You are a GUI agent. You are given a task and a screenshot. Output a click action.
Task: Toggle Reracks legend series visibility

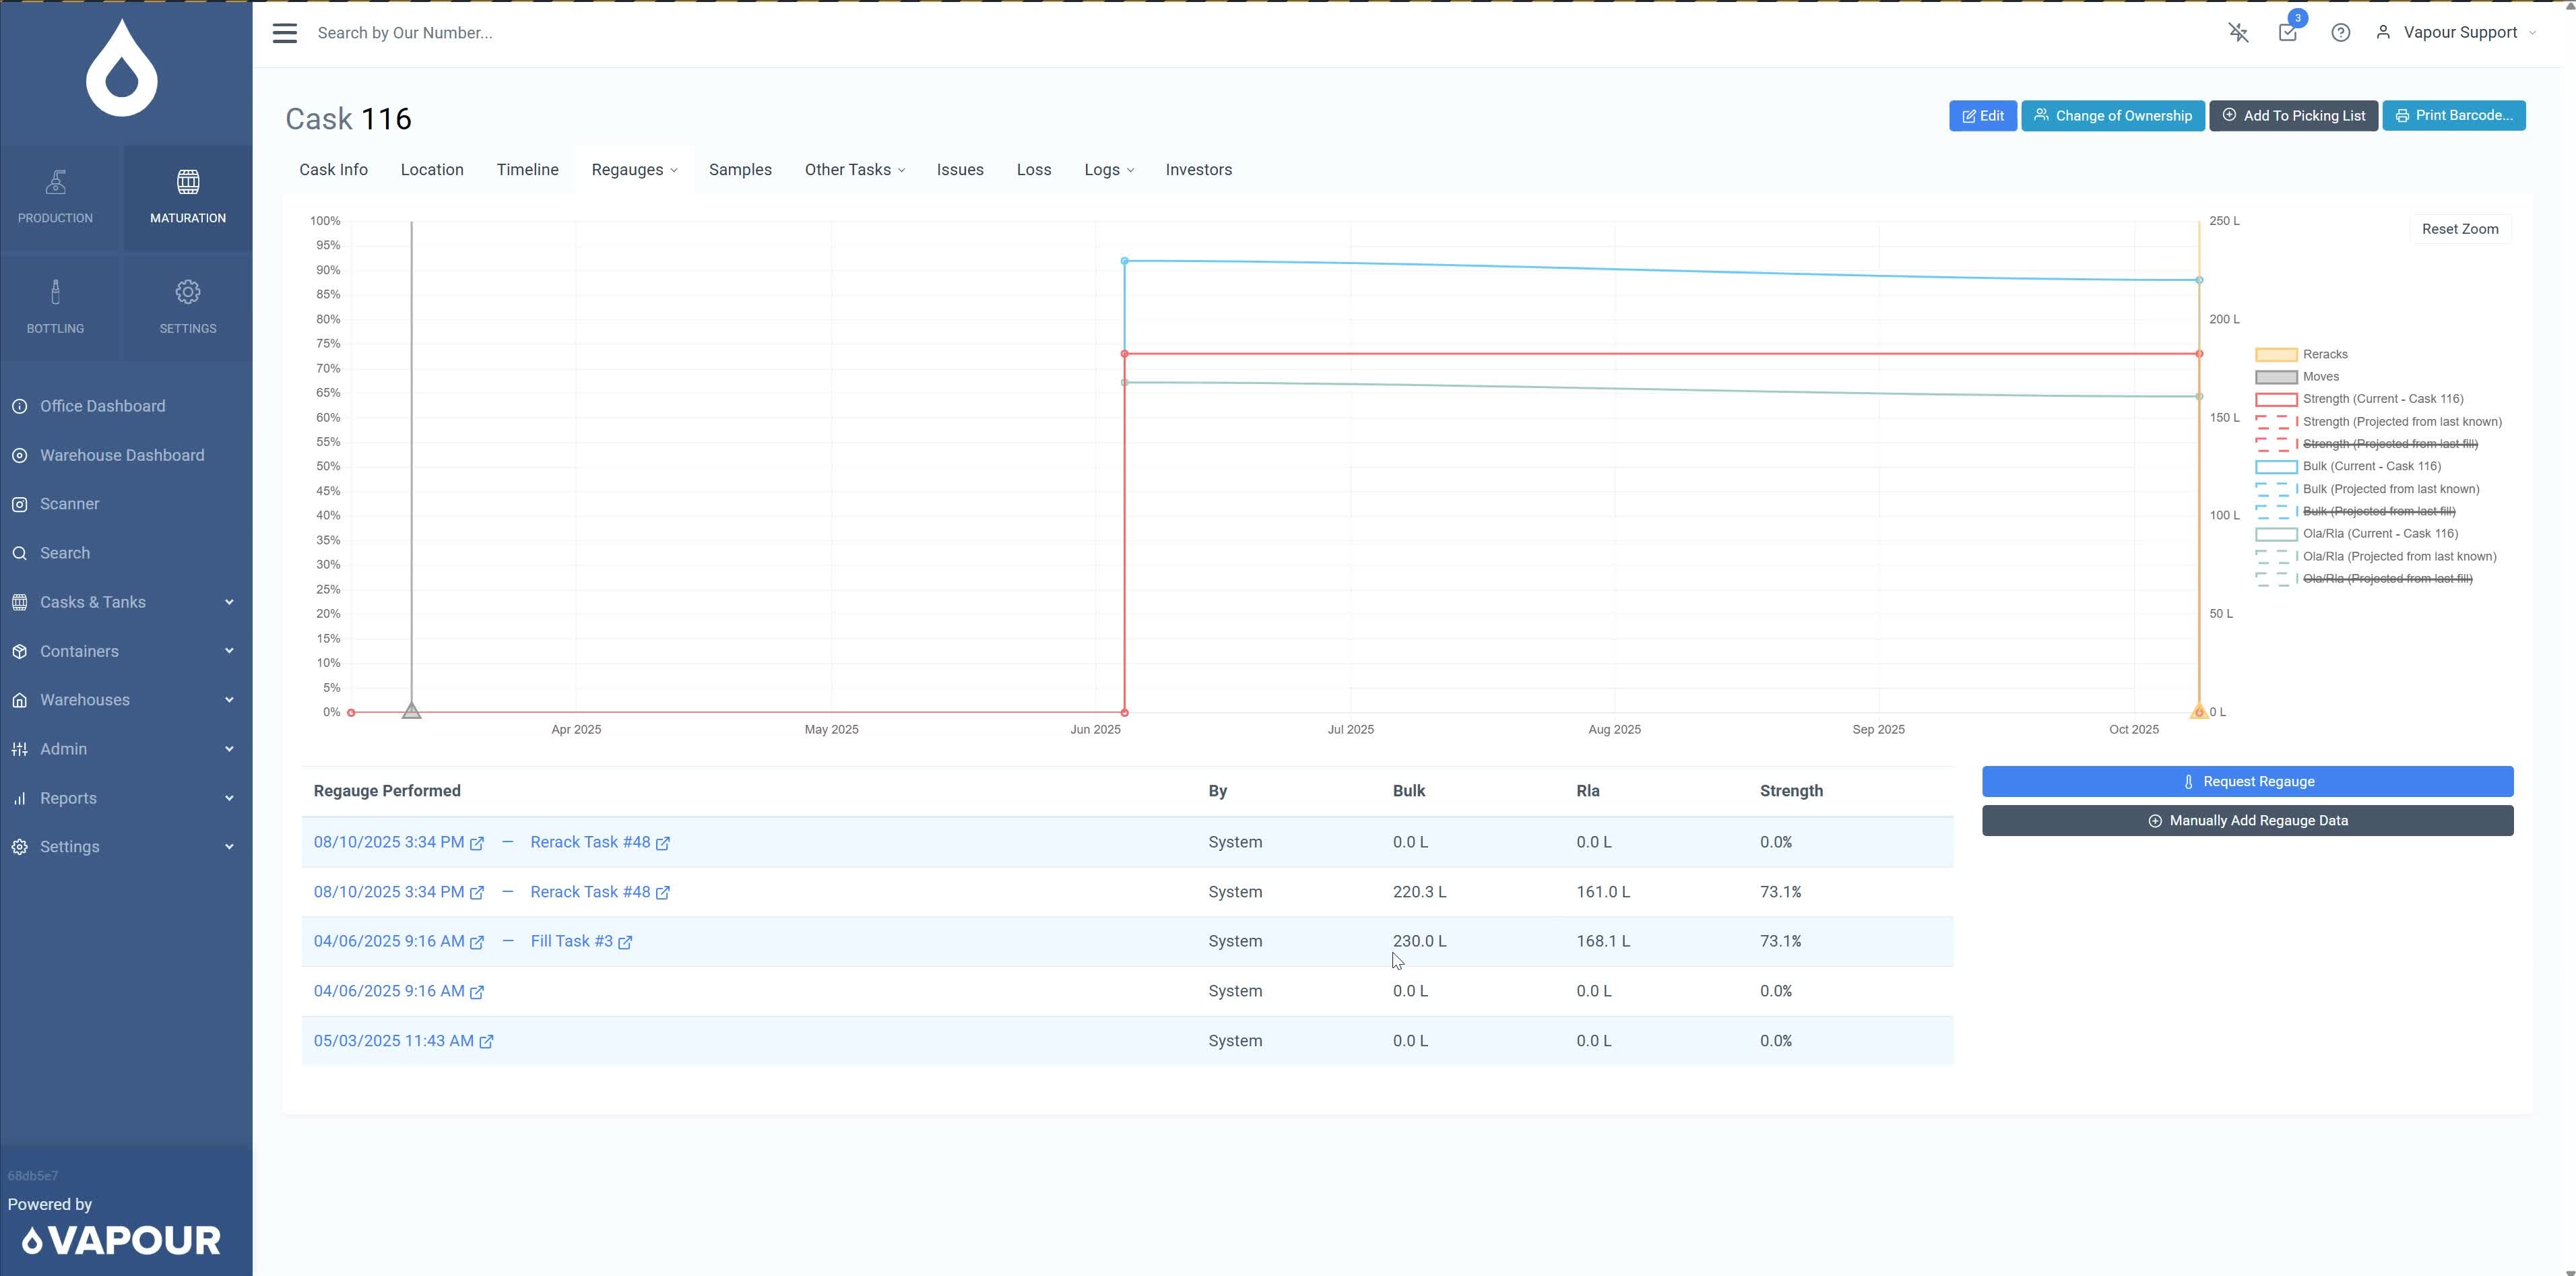(2325, 354)
